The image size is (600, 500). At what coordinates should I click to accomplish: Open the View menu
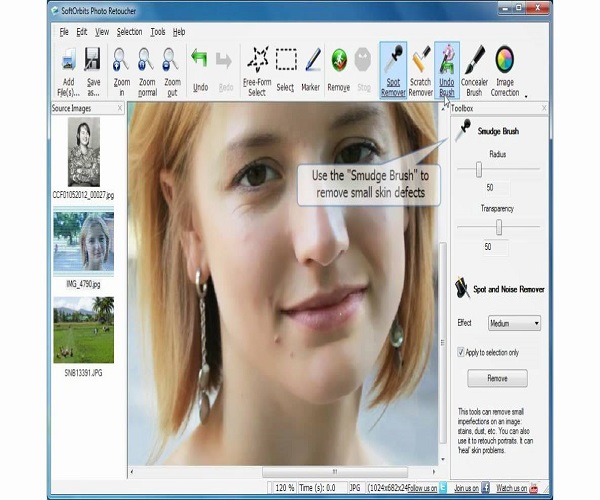click(102, 32)
